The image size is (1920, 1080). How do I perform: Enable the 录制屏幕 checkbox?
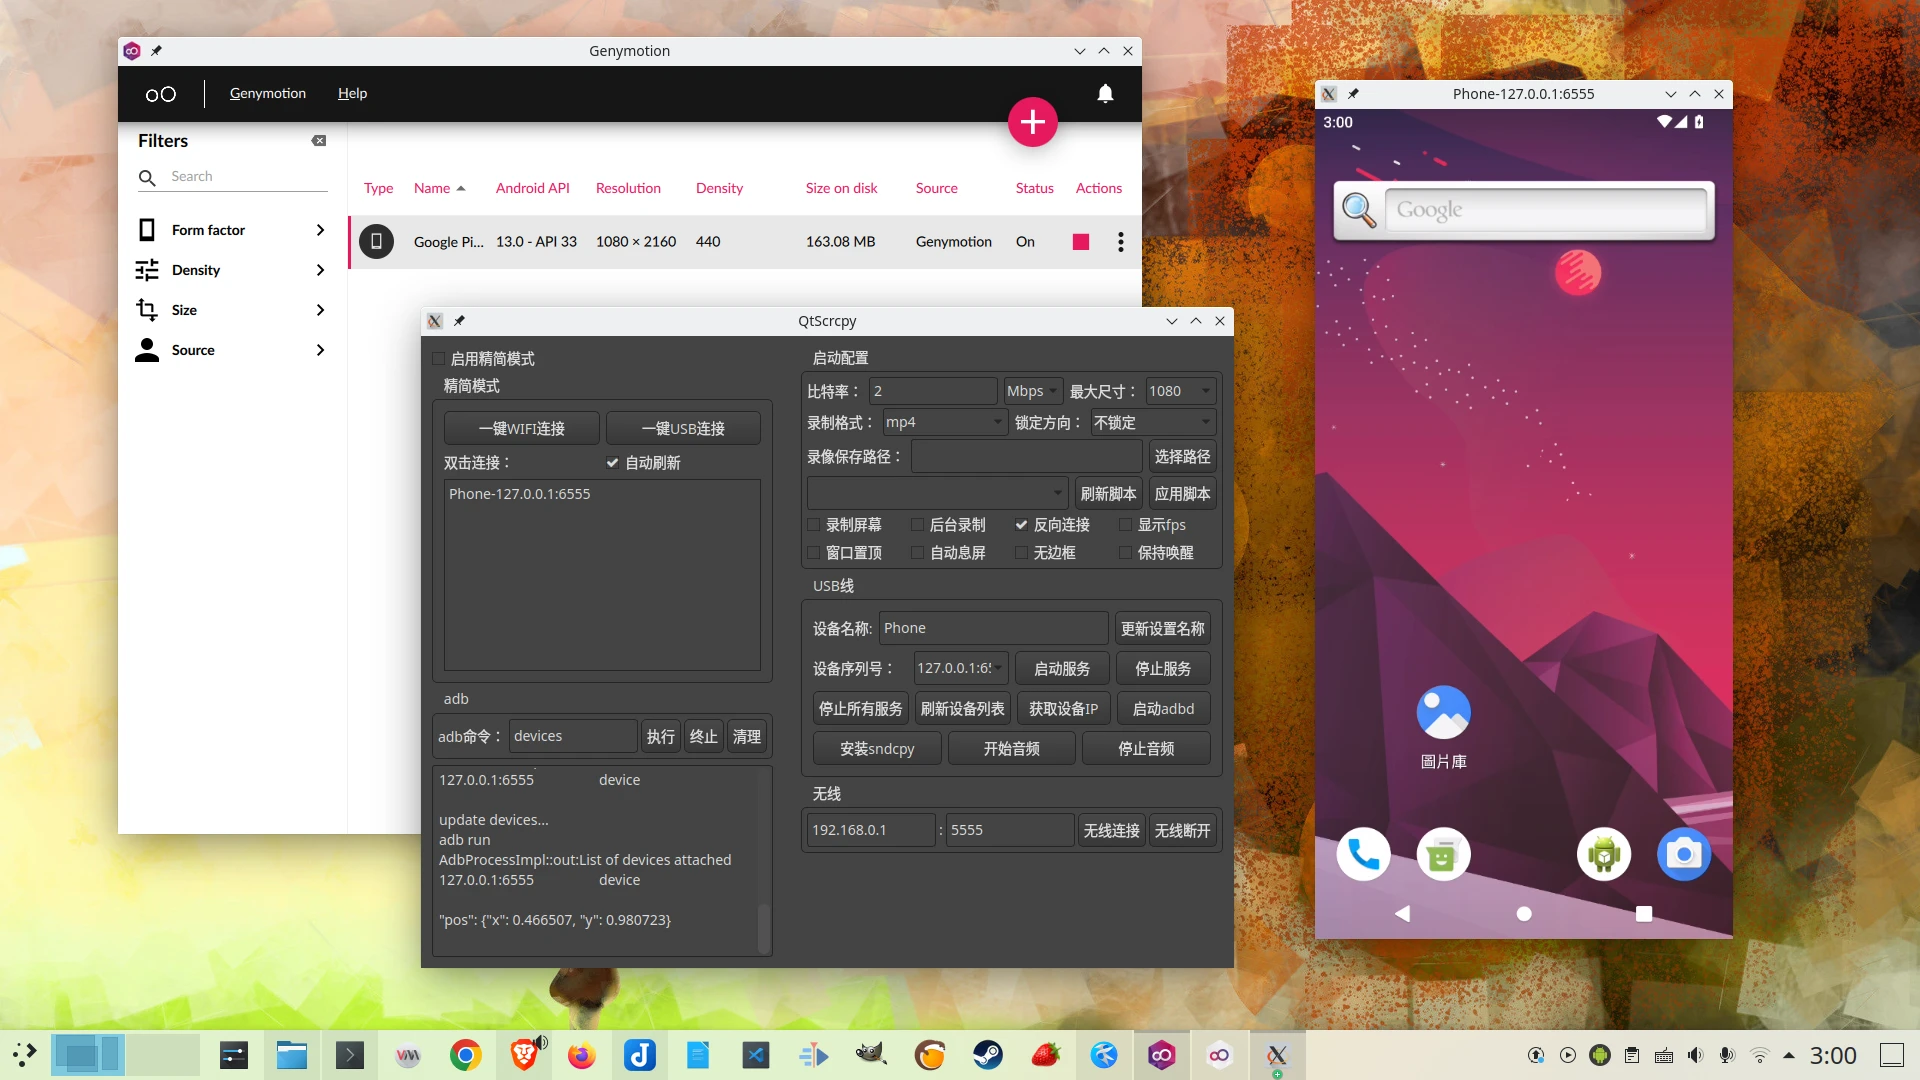click(814, 525)
